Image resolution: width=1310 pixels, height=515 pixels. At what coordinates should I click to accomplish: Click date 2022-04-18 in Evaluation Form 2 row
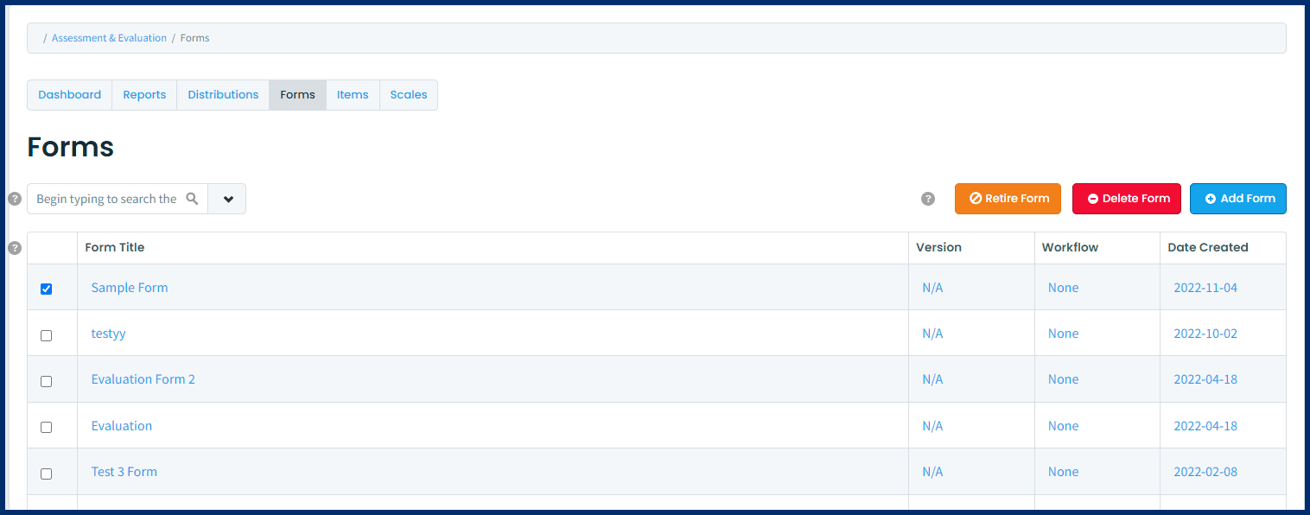[x=1205, y=380]
